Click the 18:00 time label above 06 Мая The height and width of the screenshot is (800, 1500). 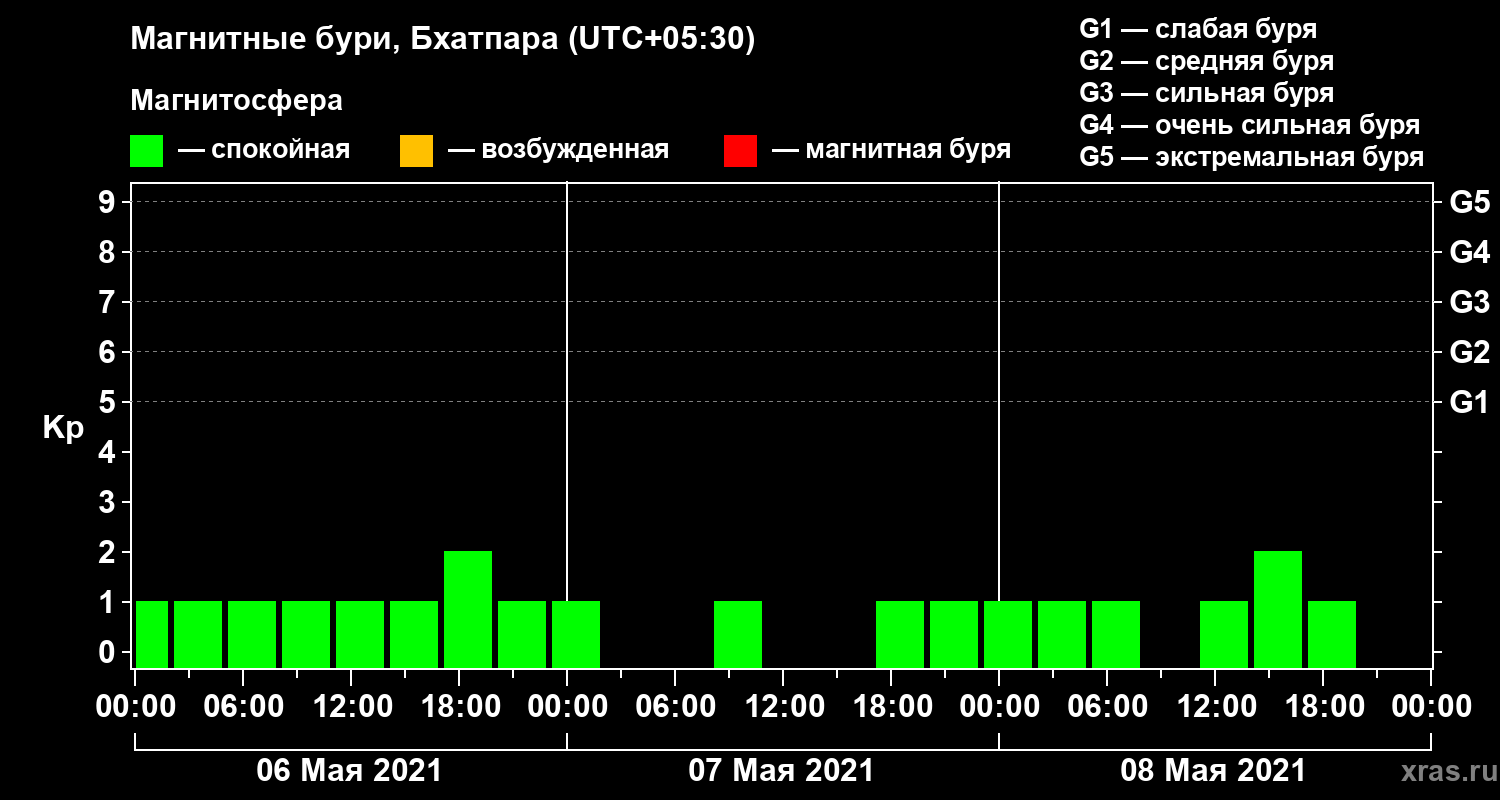(459, 707)
